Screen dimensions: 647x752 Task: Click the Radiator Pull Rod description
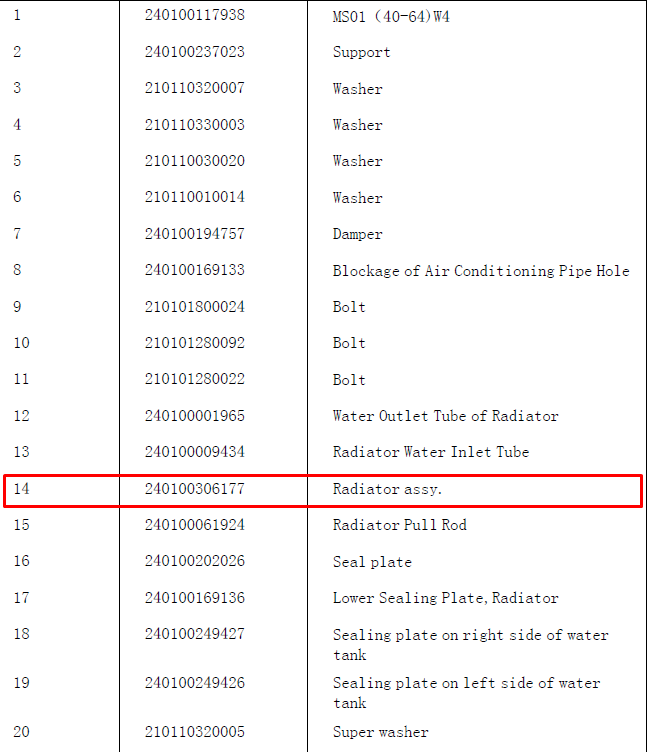coord(400,525)
